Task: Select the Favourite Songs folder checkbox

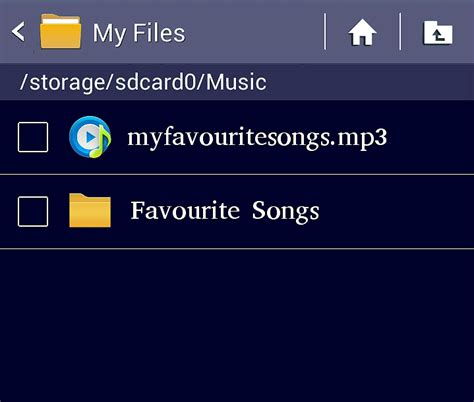Action: [33, 212]
